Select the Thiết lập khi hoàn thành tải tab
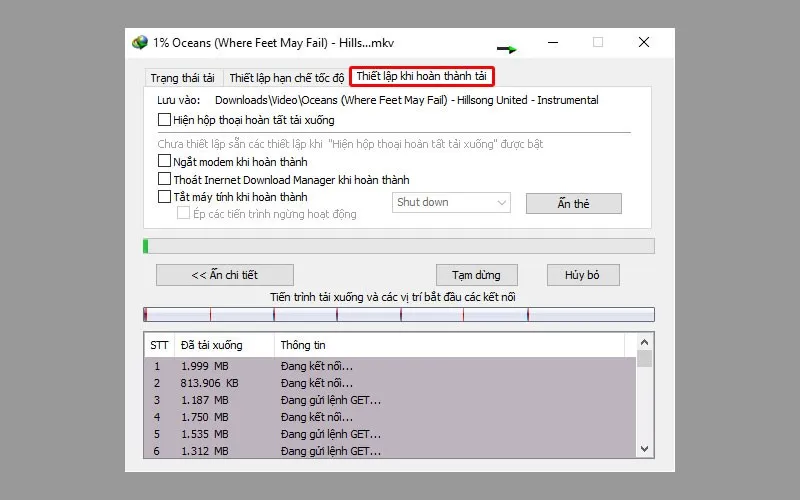Image resolution: width=800 pixels, height=500 pixels. point(421,76)
